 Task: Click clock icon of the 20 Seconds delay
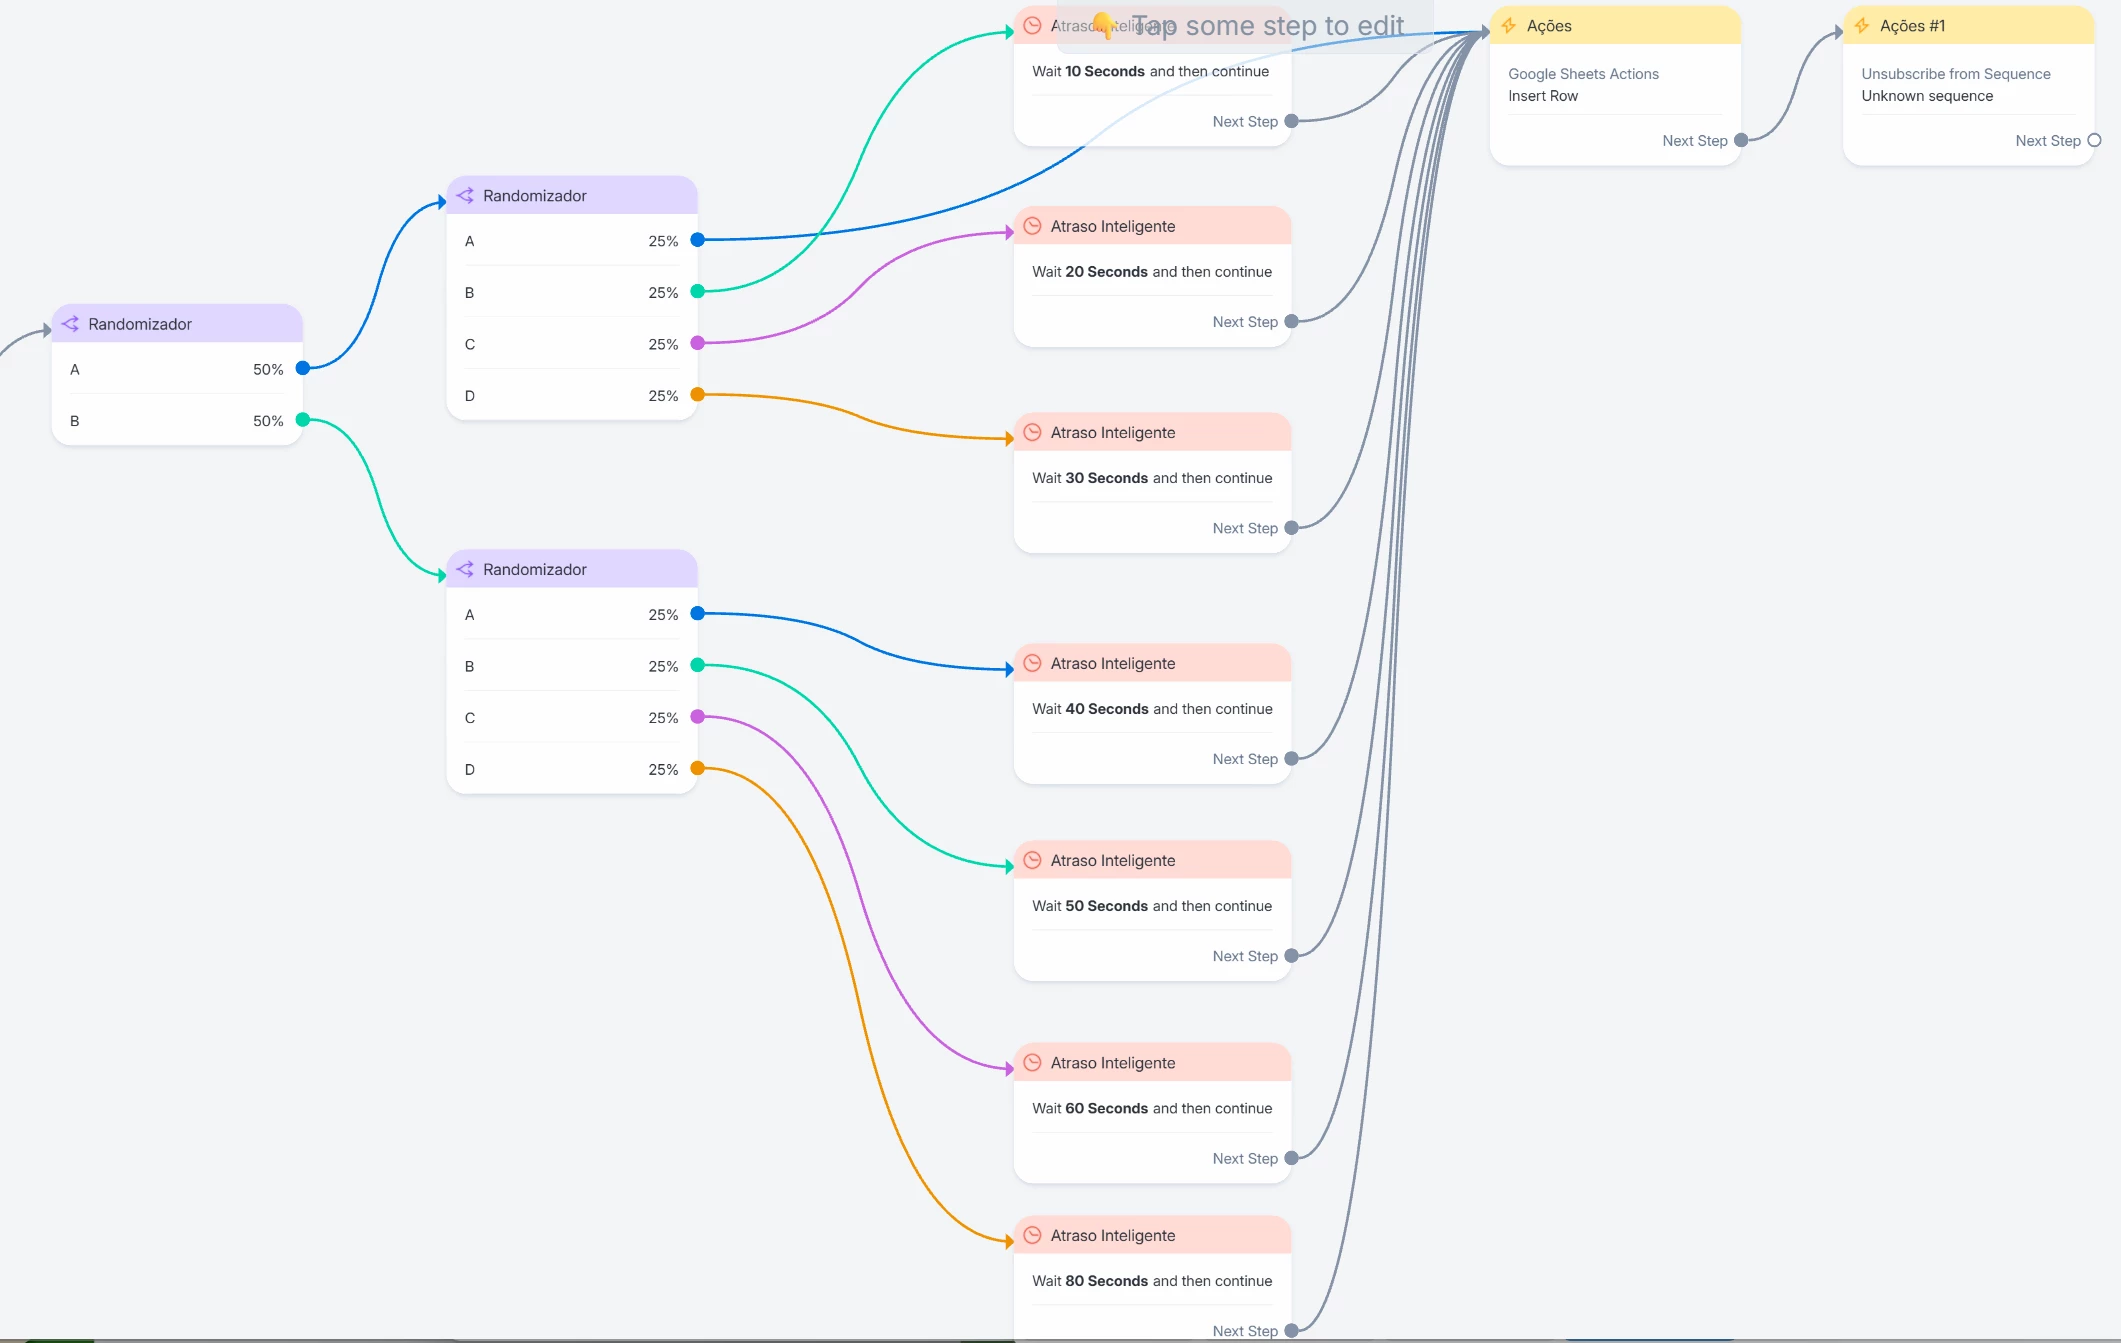pos(1033,227)
